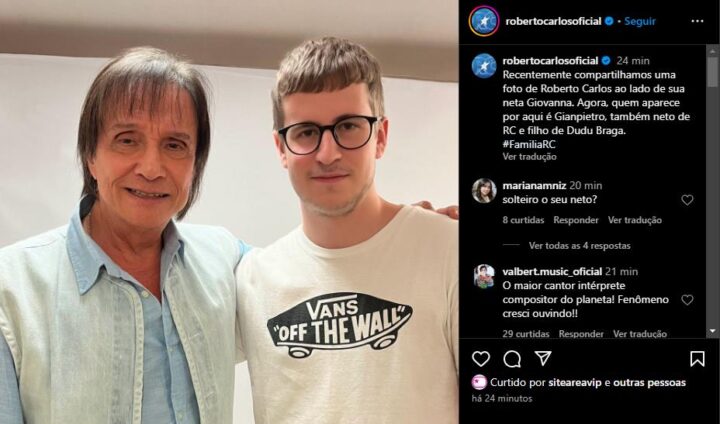Click the photo of the two men
This screenshot has width=720, height=424.
click(229, 212)
